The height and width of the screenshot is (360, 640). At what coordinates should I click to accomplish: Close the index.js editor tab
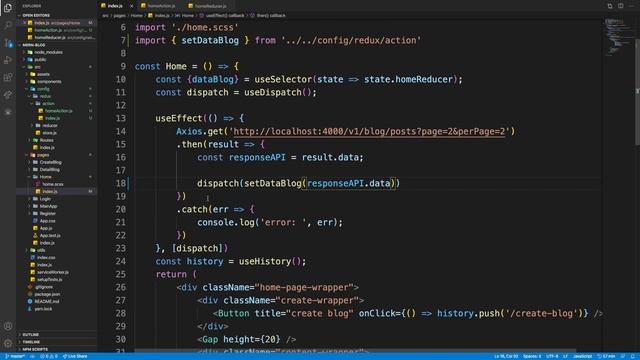pyautogui.click(x=131, y=6)
